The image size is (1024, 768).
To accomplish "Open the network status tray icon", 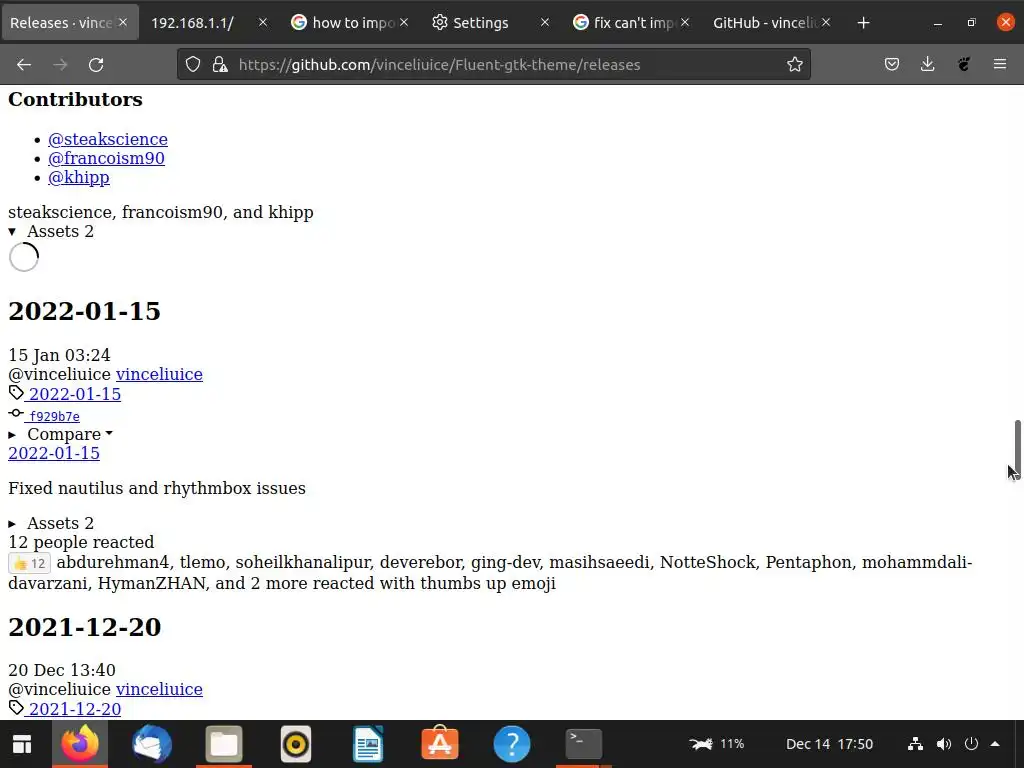I will (x=916, y=744).
